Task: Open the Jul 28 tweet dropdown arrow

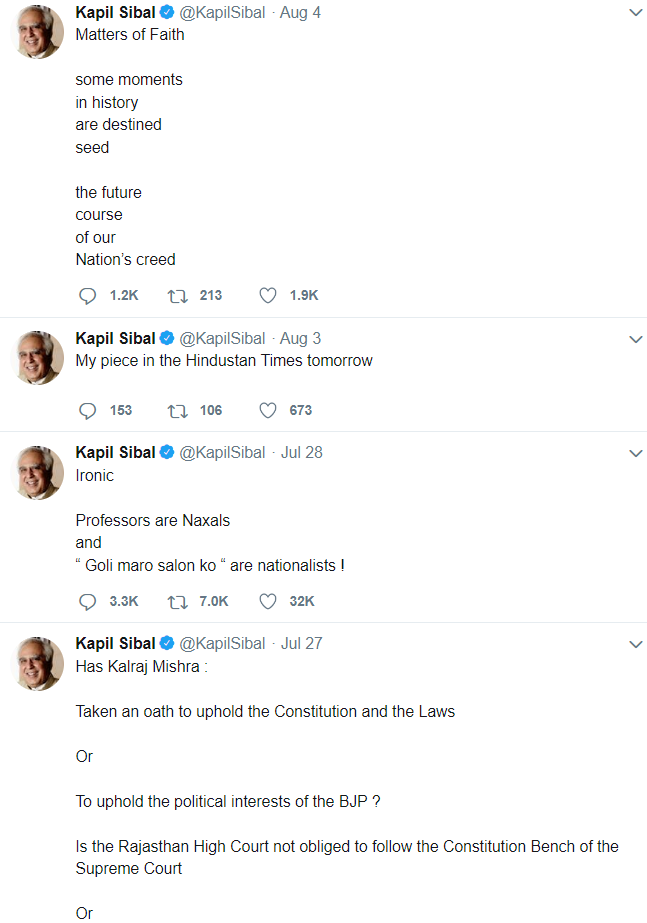Action: [x=635, y=453]
